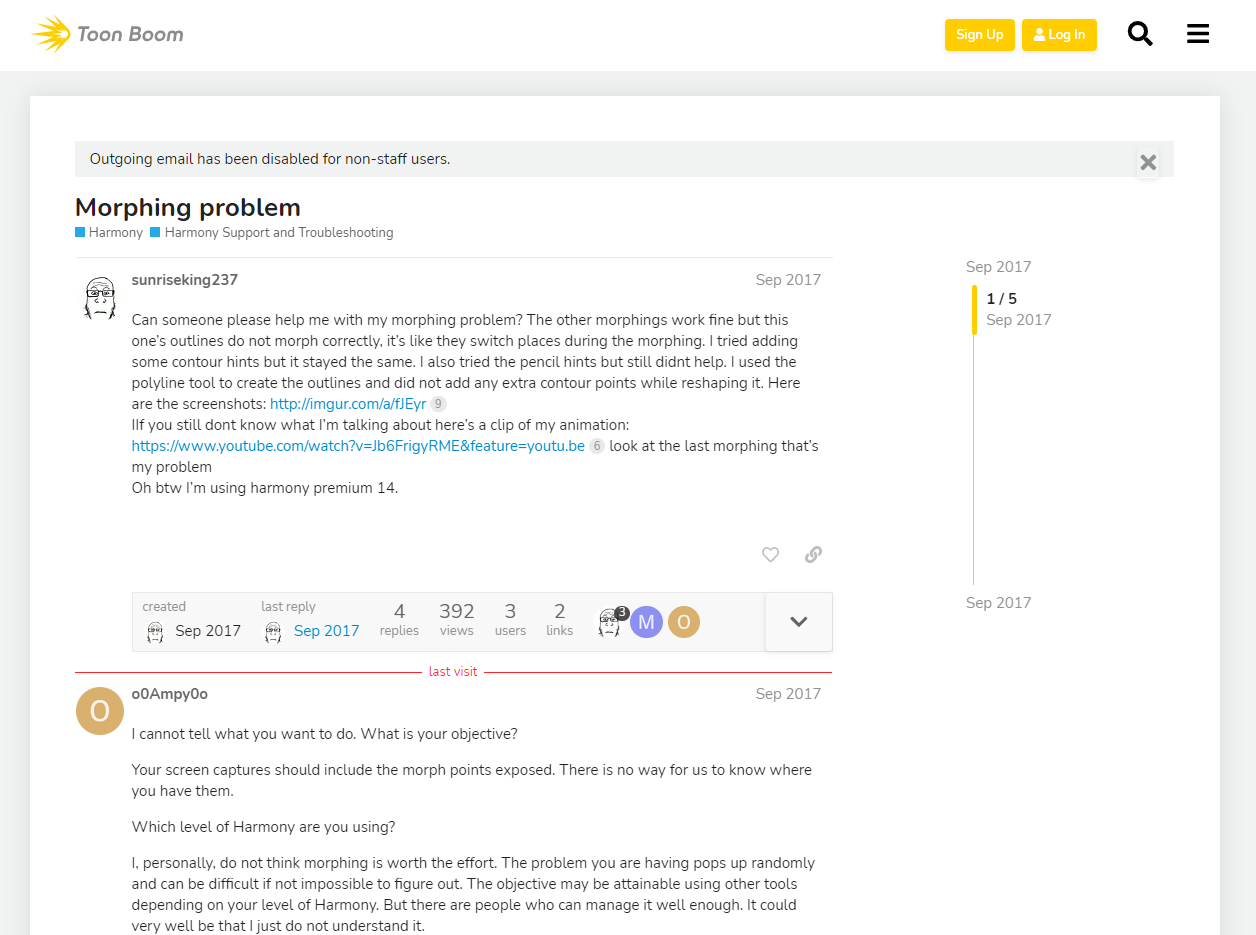Image resolution: width=1256 pixels, height=935 pixels.
Task: Click o0Ampy0o's round avatar beside reply
Action: 100,711
